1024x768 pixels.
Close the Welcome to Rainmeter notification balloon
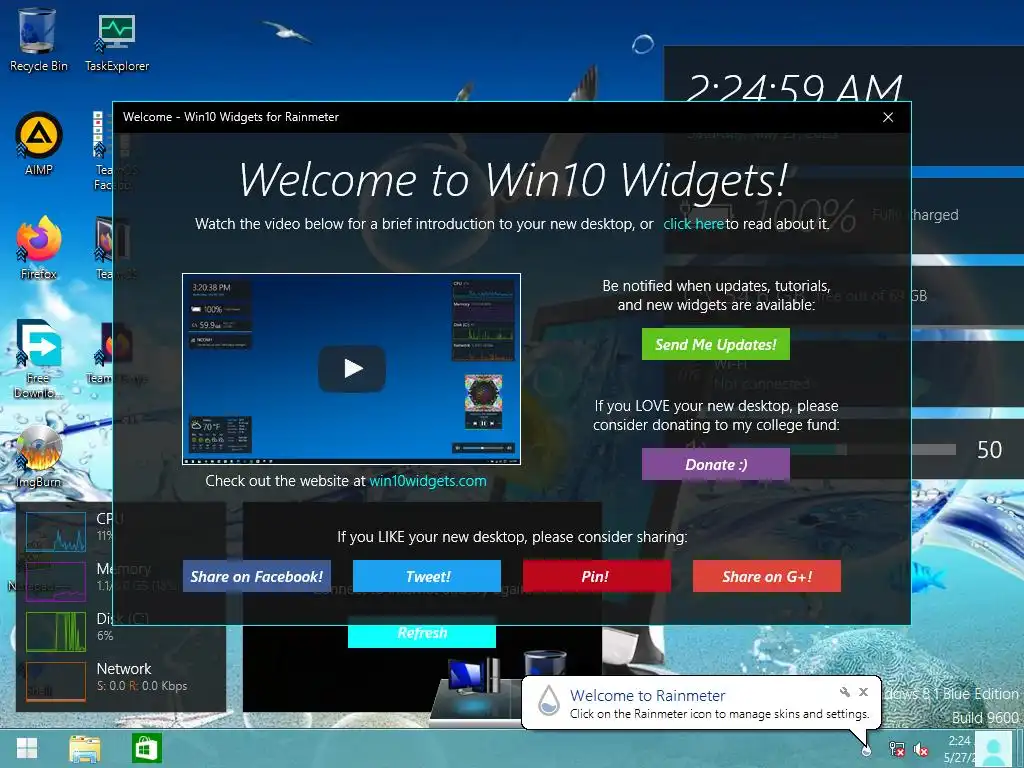[x=863, y=692]
